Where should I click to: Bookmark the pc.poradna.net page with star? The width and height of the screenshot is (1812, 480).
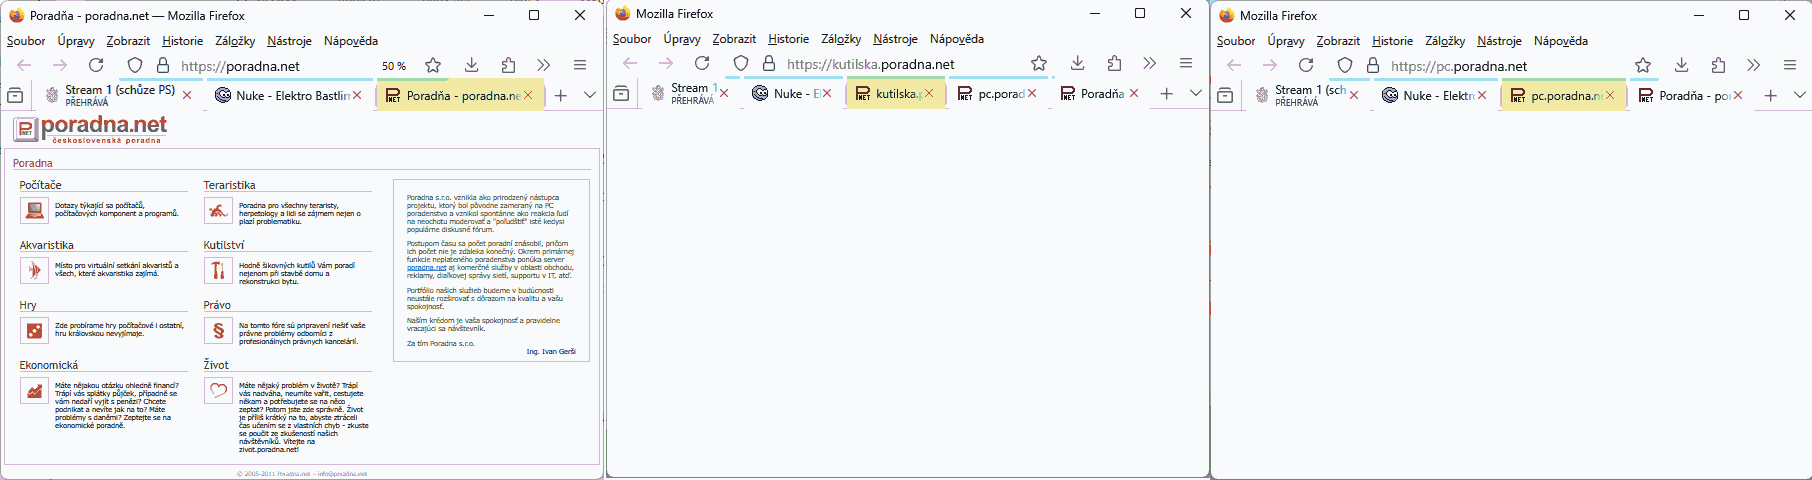(1643, 65)
